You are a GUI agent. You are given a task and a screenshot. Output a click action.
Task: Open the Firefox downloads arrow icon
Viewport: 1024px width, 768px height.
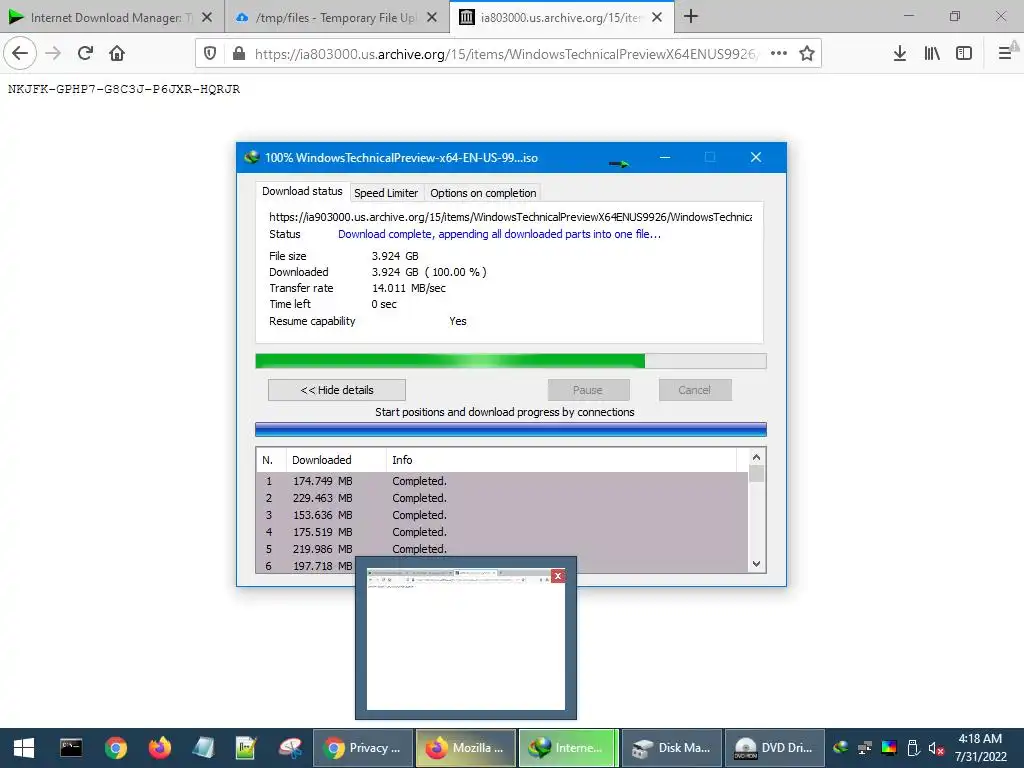coord(899,54)
